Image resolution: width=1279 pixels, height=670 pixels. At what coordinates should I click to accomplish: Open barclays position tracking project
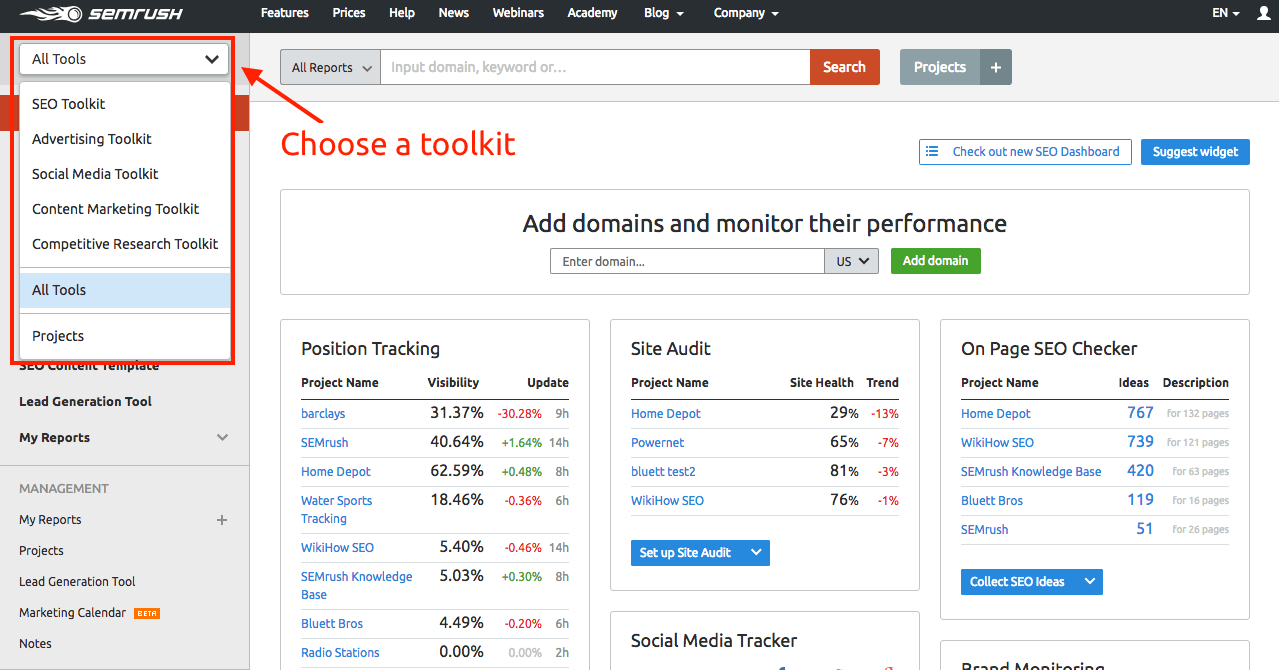(x=323, y=414)
